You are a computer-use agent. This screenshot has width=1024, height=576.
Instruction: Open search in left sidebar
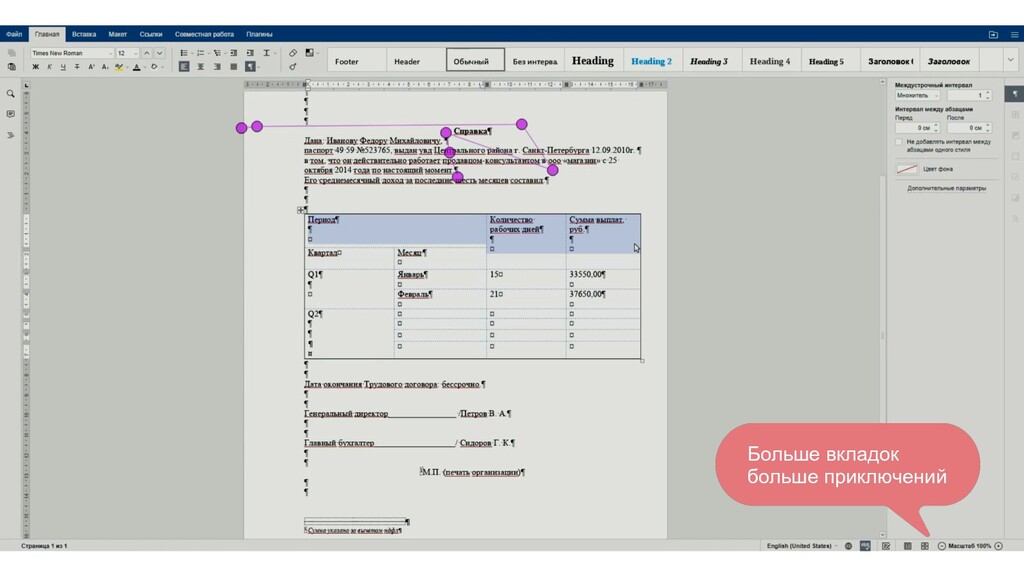pos(10,94)
